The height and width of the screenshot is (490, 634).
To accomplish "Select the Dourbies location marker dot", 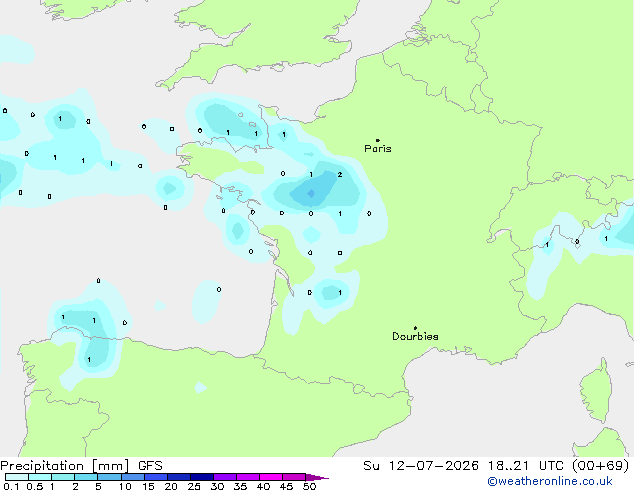I will [415, 328].
